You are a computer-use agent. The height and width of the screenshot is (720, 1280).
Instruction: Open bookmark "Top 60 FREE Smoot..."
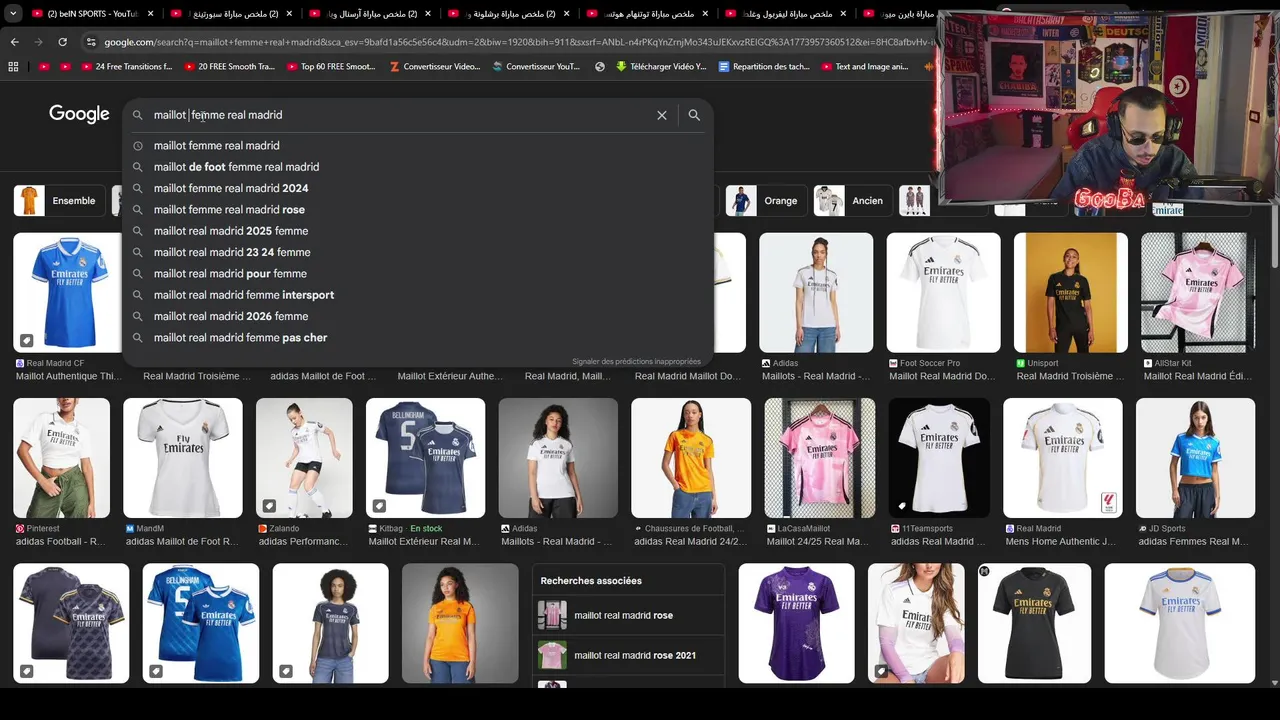coord(330,67)
